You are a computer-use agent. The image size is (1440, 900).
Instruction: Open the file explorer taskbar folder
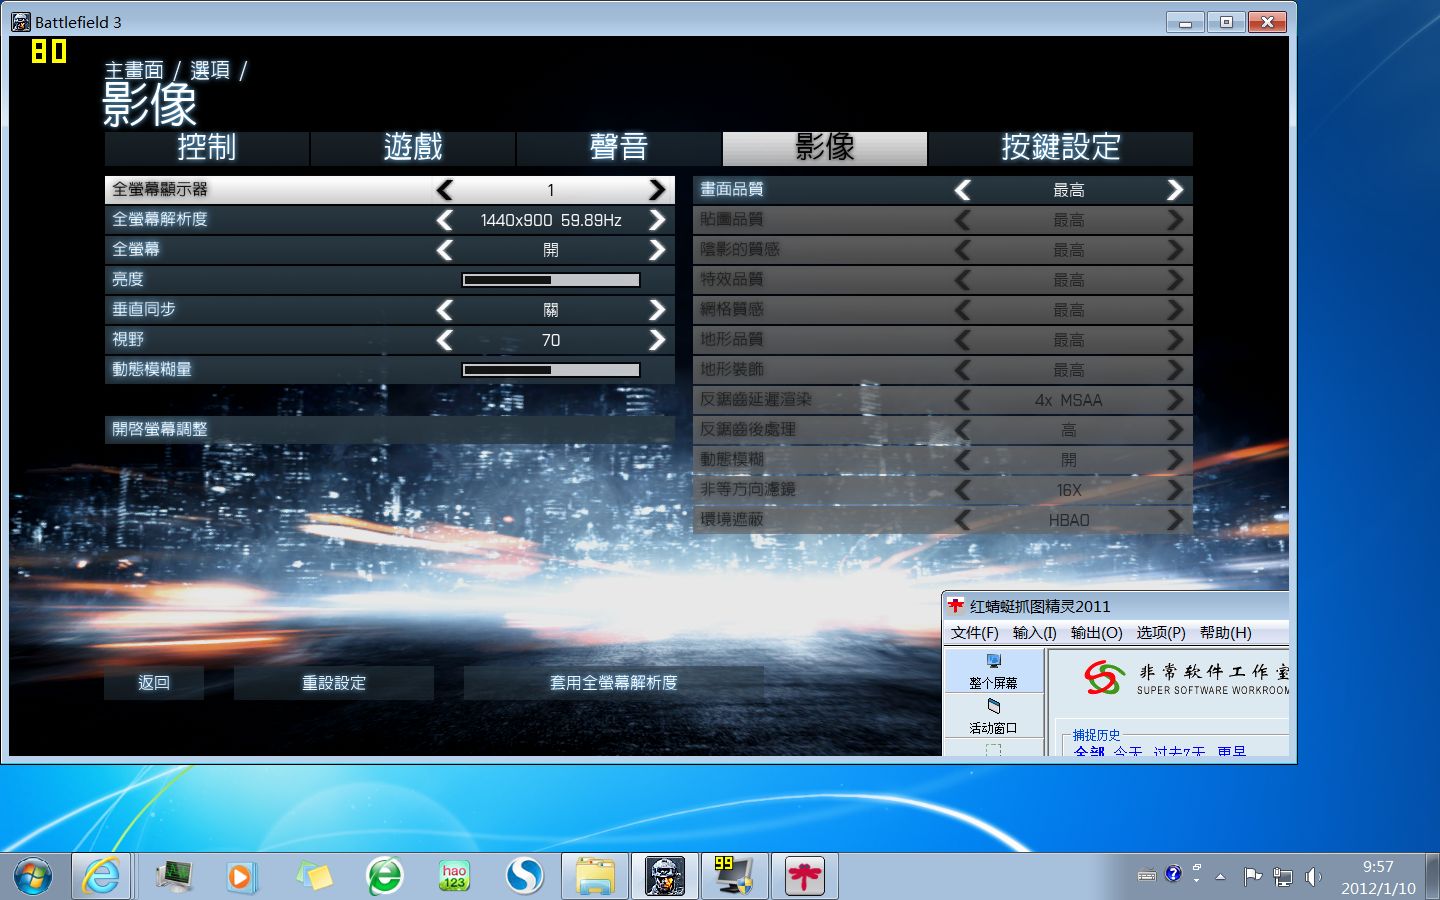pyautogui.click(x=595, y=877)
